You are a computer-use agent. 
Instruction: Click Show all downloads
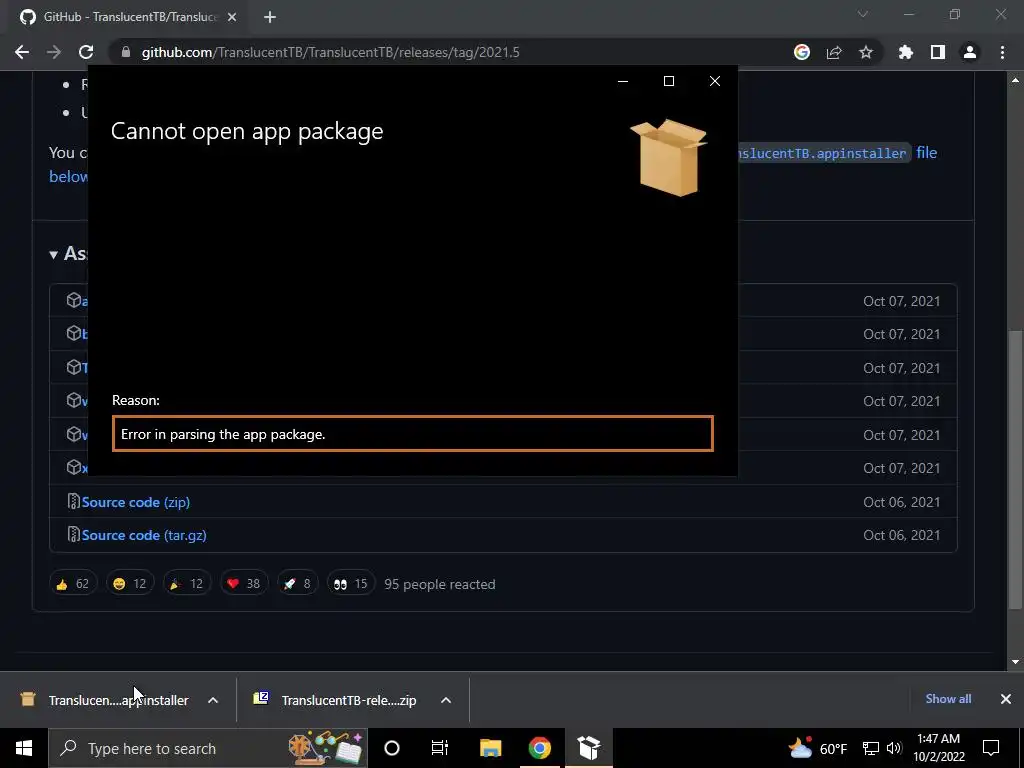[948, 699]
